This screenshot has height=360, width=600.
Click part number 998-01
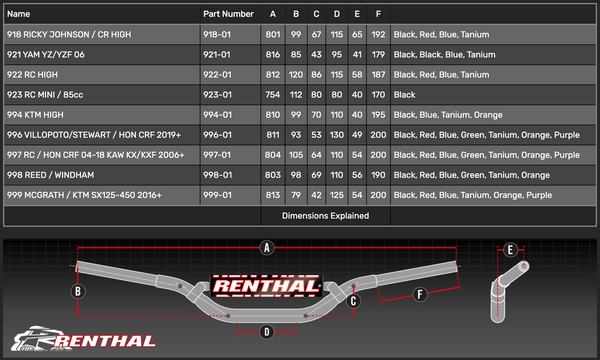point(217,175)
